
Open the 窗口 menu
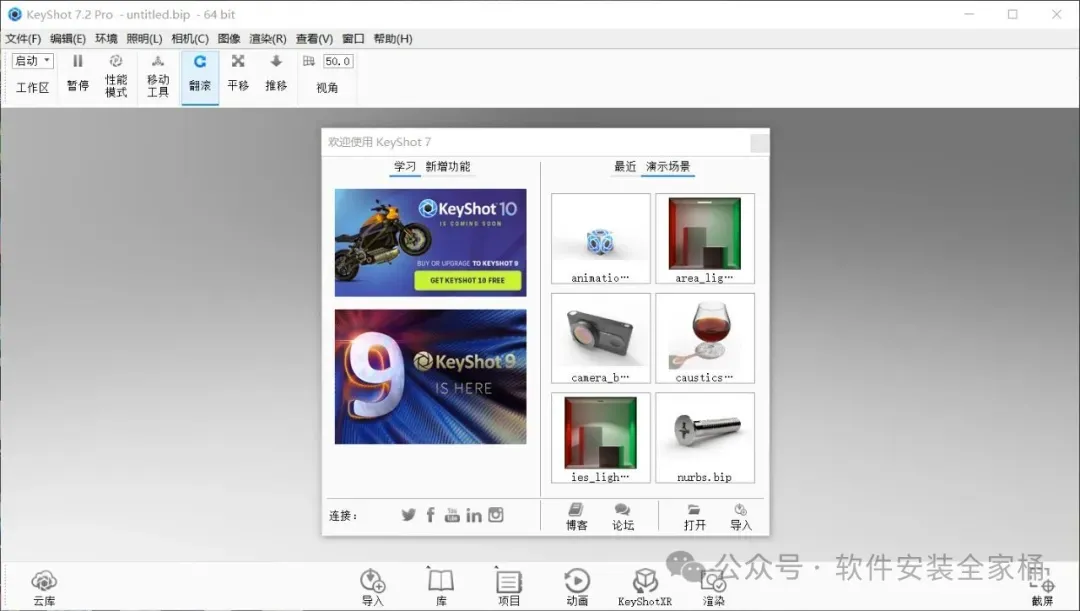click(353, 39)
